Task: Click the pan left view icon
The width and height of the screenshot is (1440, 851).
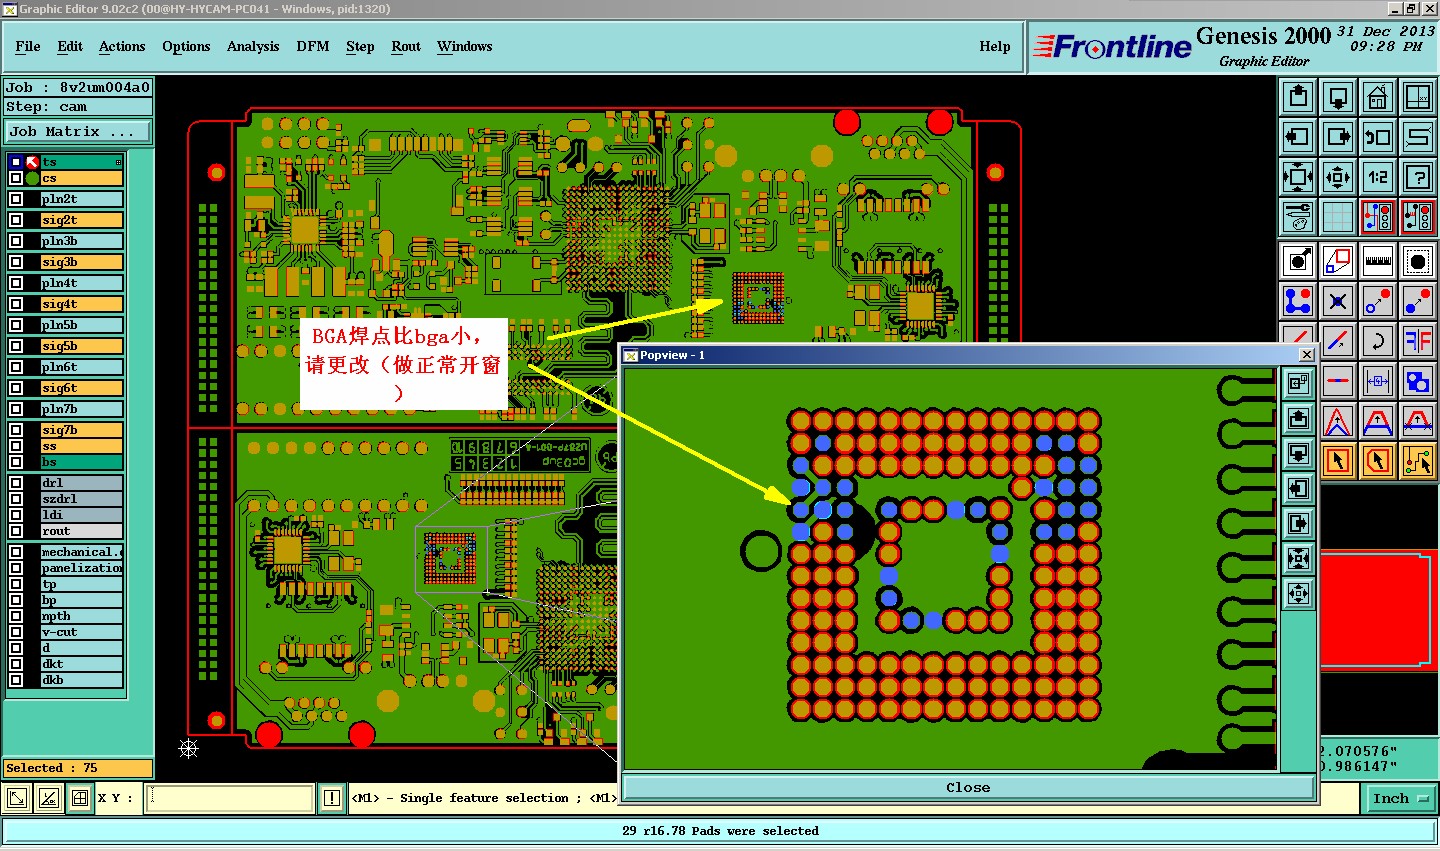Action: [x=1298, y=137]
